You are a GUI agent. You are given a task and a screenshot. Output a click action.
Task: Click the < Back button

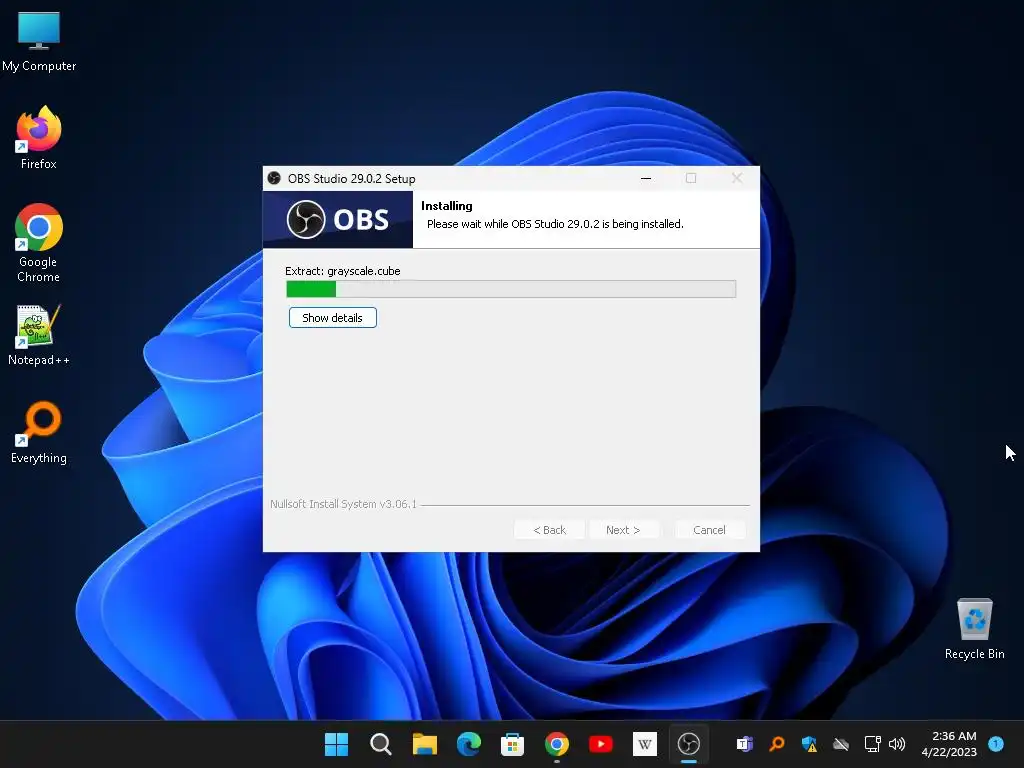[x=549, y=530]
